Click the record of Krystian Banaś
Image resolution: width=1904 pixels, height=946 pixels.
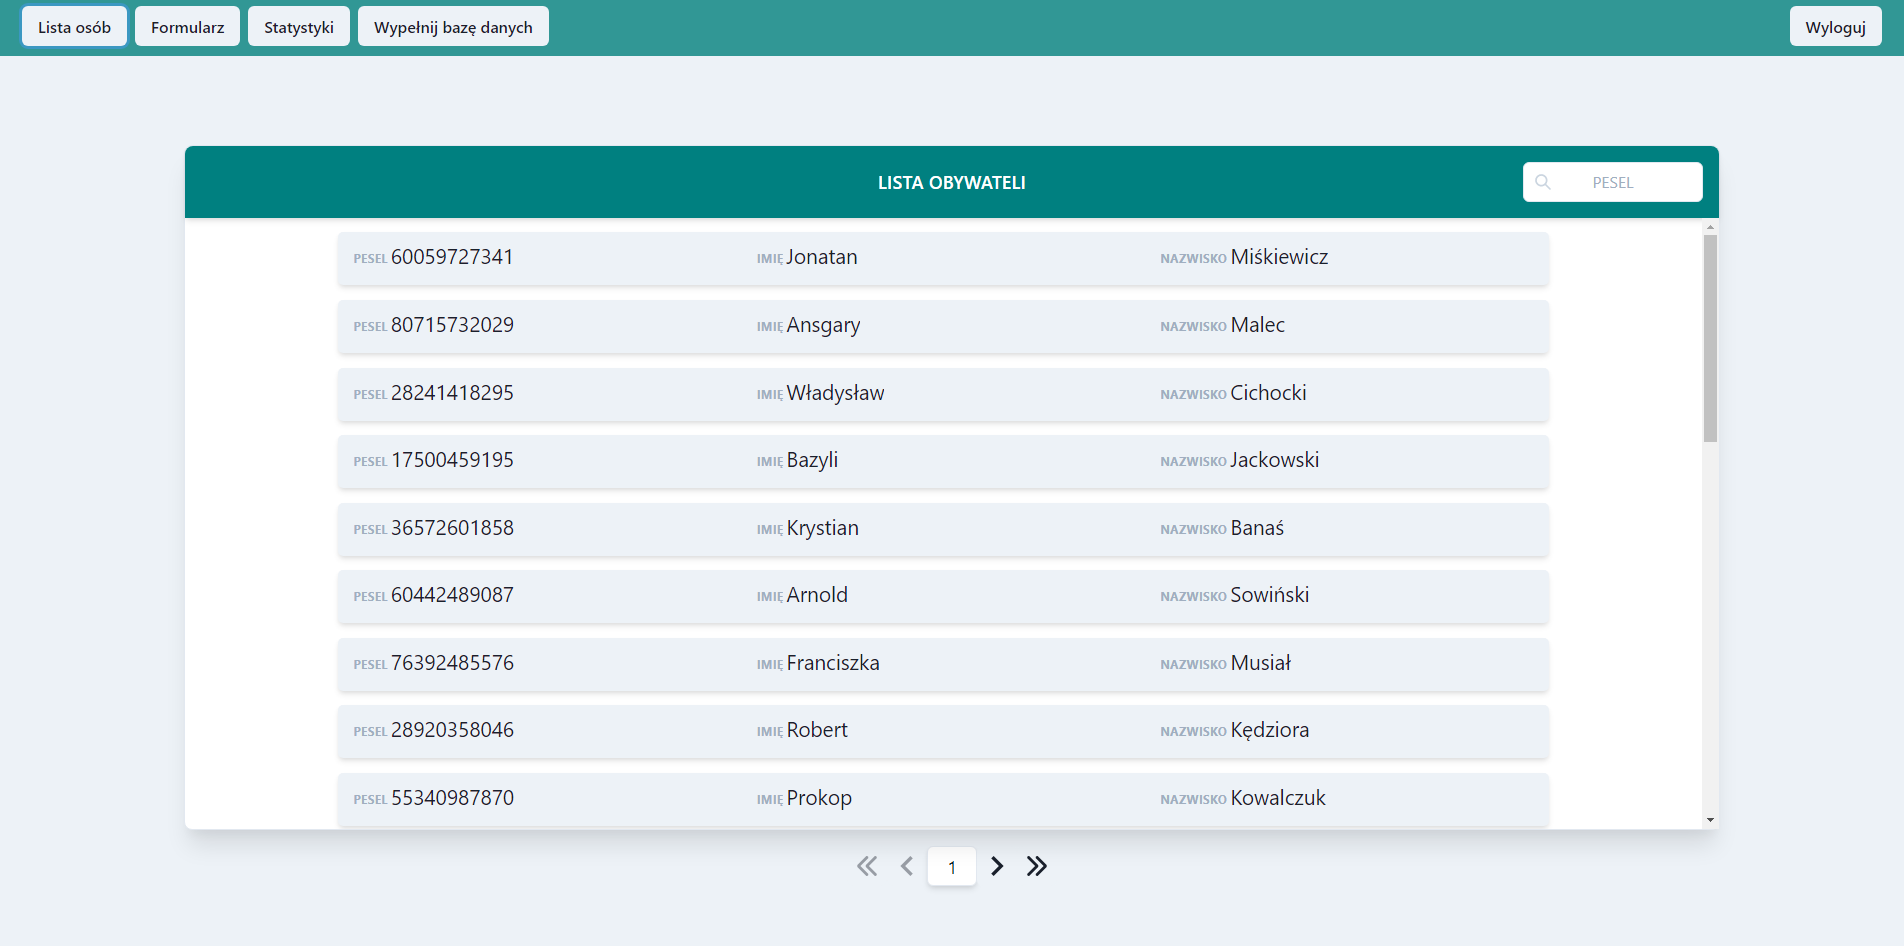pyautogui.click(x=942, y=529)
